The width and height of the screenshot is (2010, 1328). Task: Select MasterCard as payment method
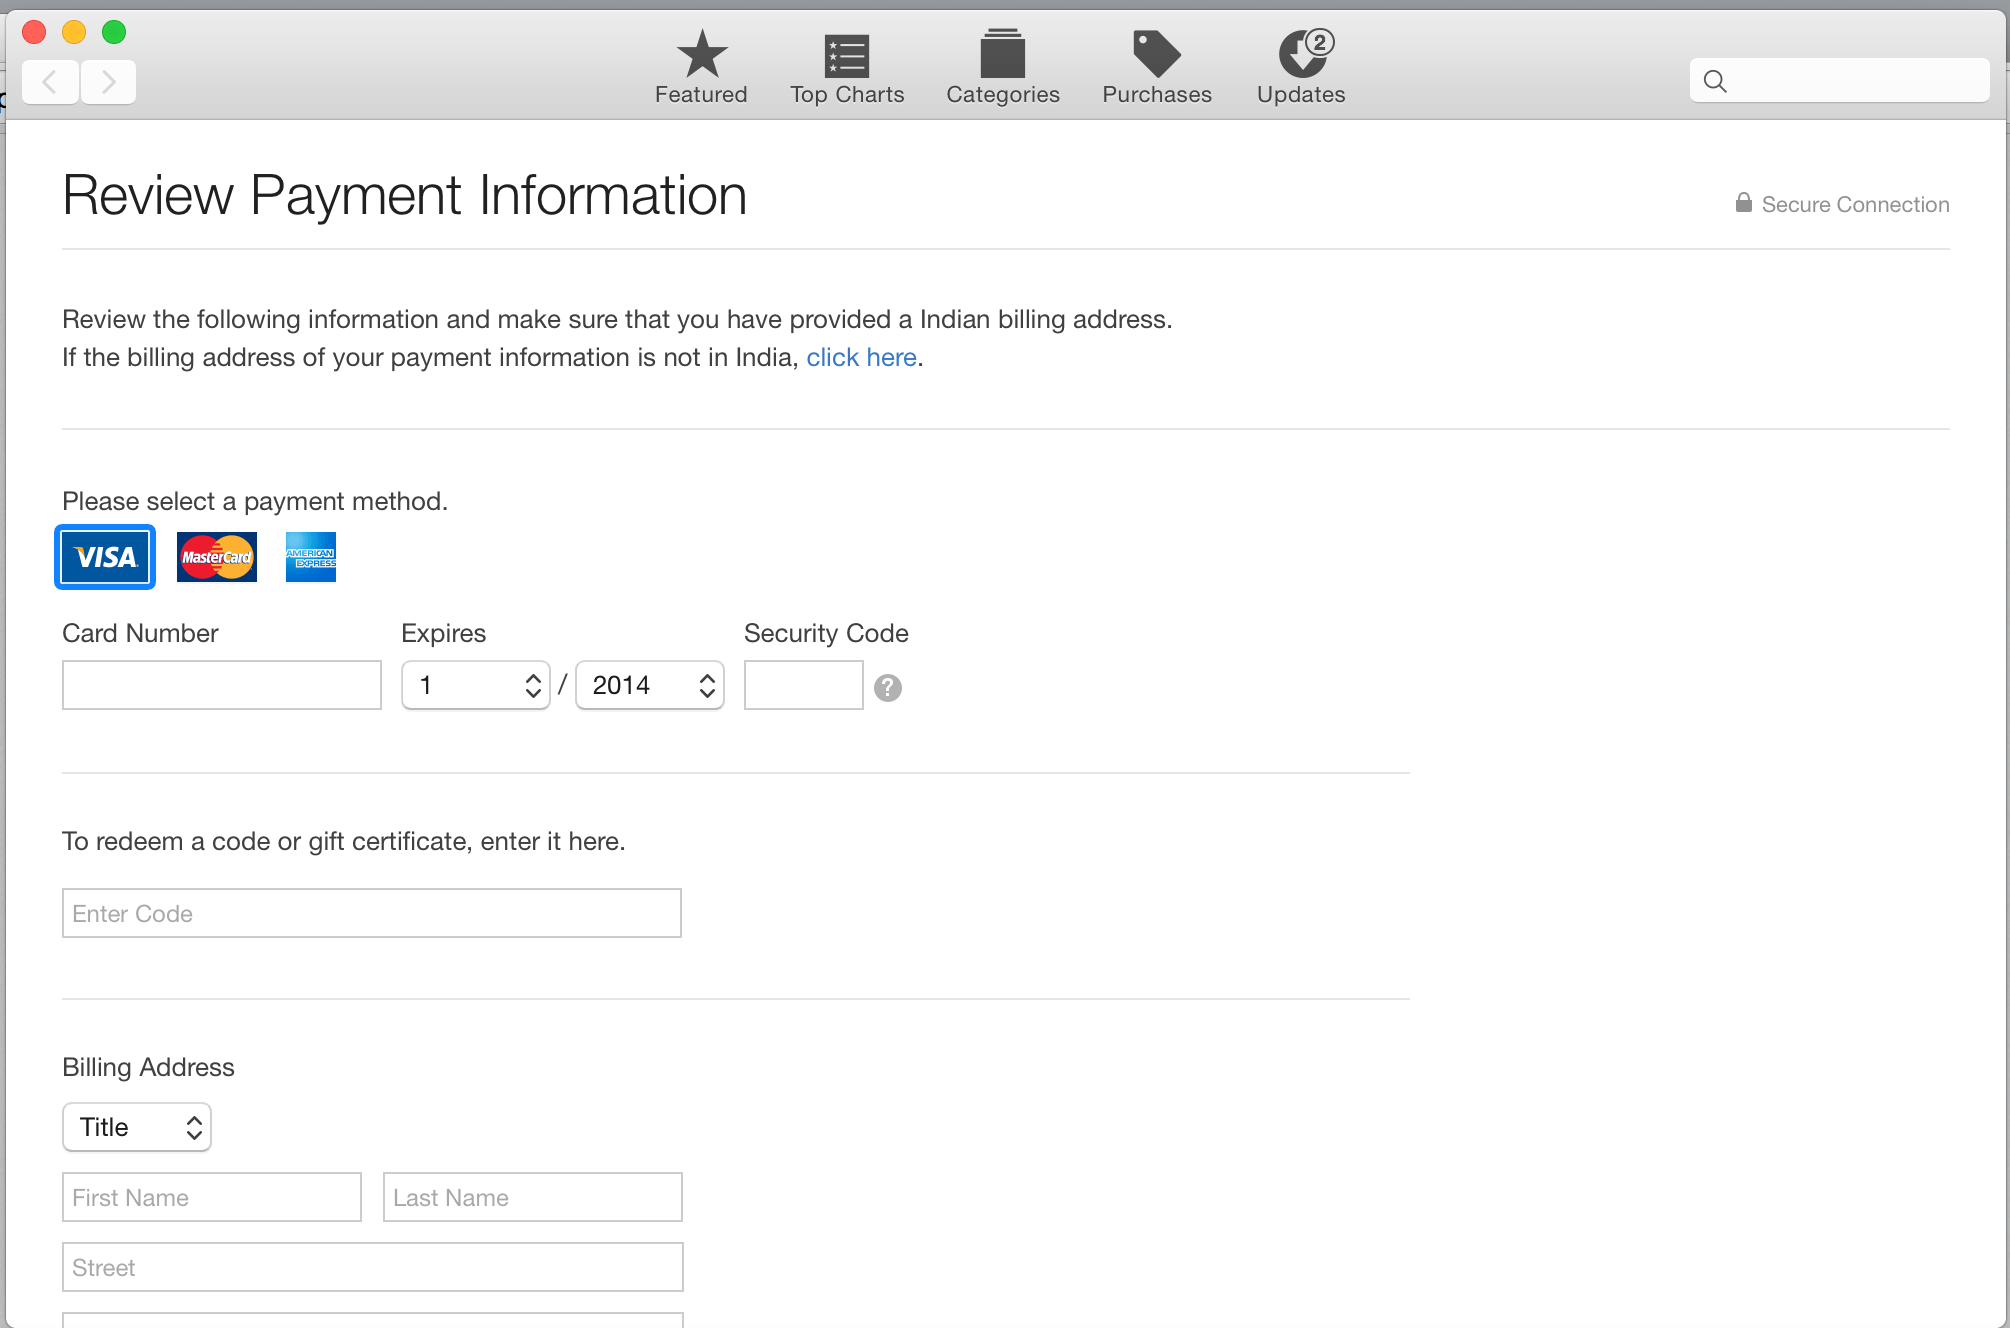pyautogui.click(x=217, y=557)
